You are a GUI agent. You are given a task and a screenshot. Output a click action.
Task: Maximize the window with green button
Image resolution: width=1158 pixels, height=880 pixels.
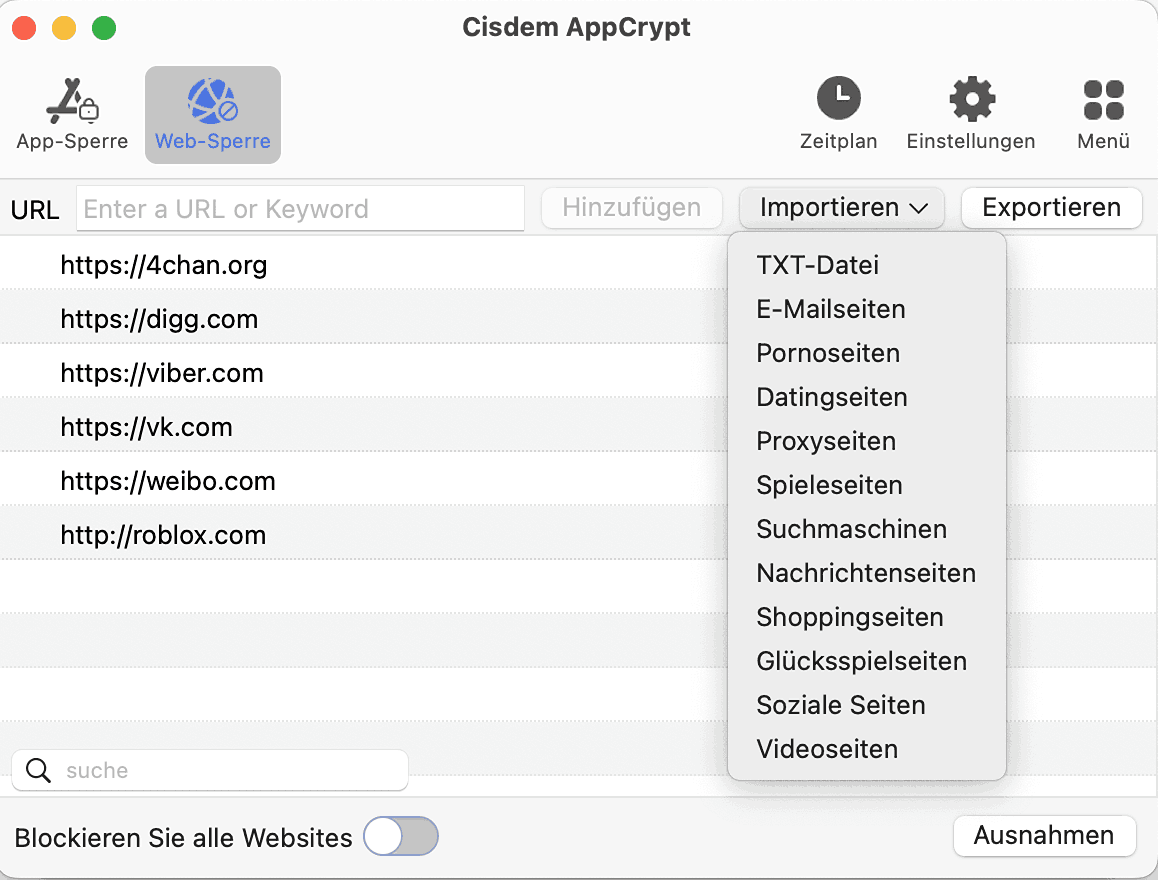pos(104,28)
